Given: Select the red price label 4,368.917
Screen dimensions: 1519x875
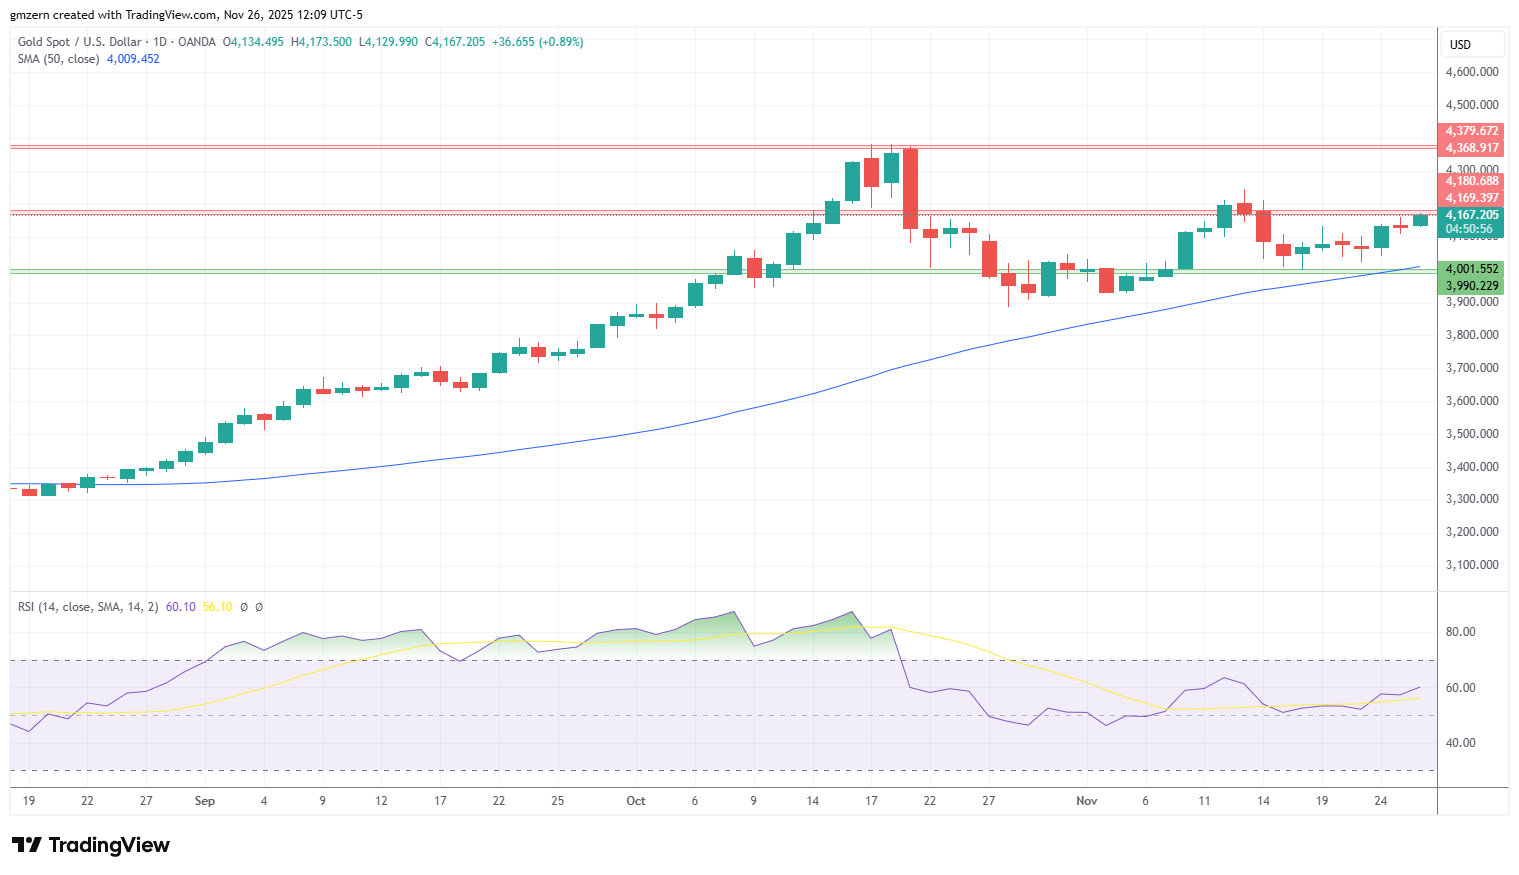Looking at the screenshot, I should [1471, 148].
